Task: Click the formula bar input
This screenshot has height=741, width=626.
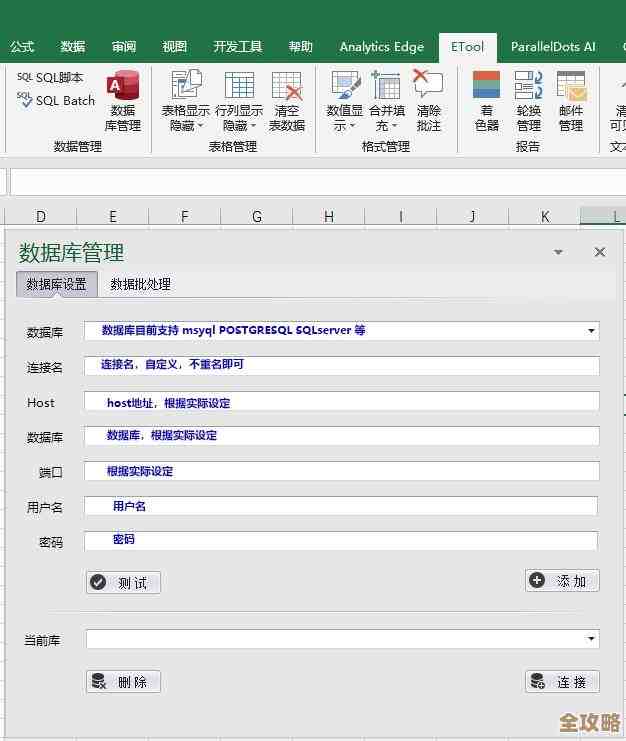Action: 318,182
